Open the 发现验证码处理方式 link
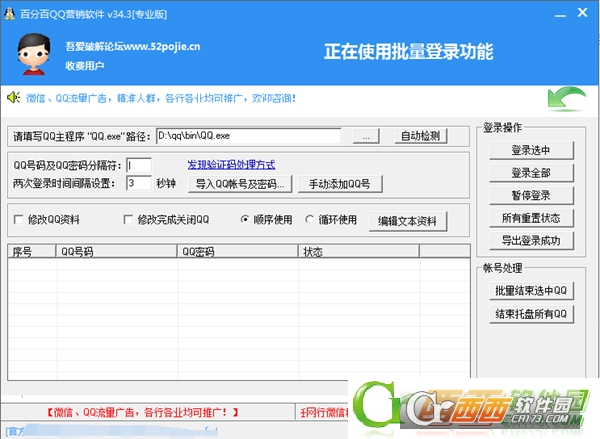The image size is (600, 439). click(x=231, y=165)
